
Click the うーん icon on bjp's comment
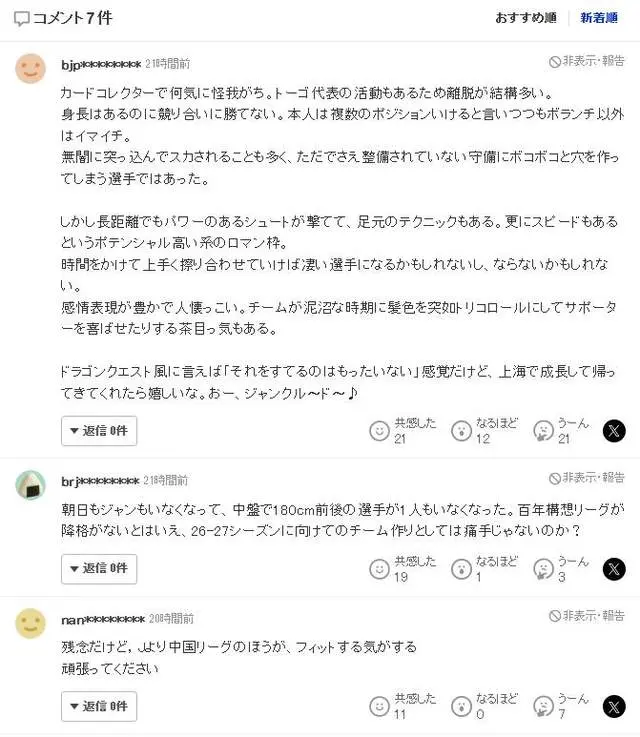(543, 431)
